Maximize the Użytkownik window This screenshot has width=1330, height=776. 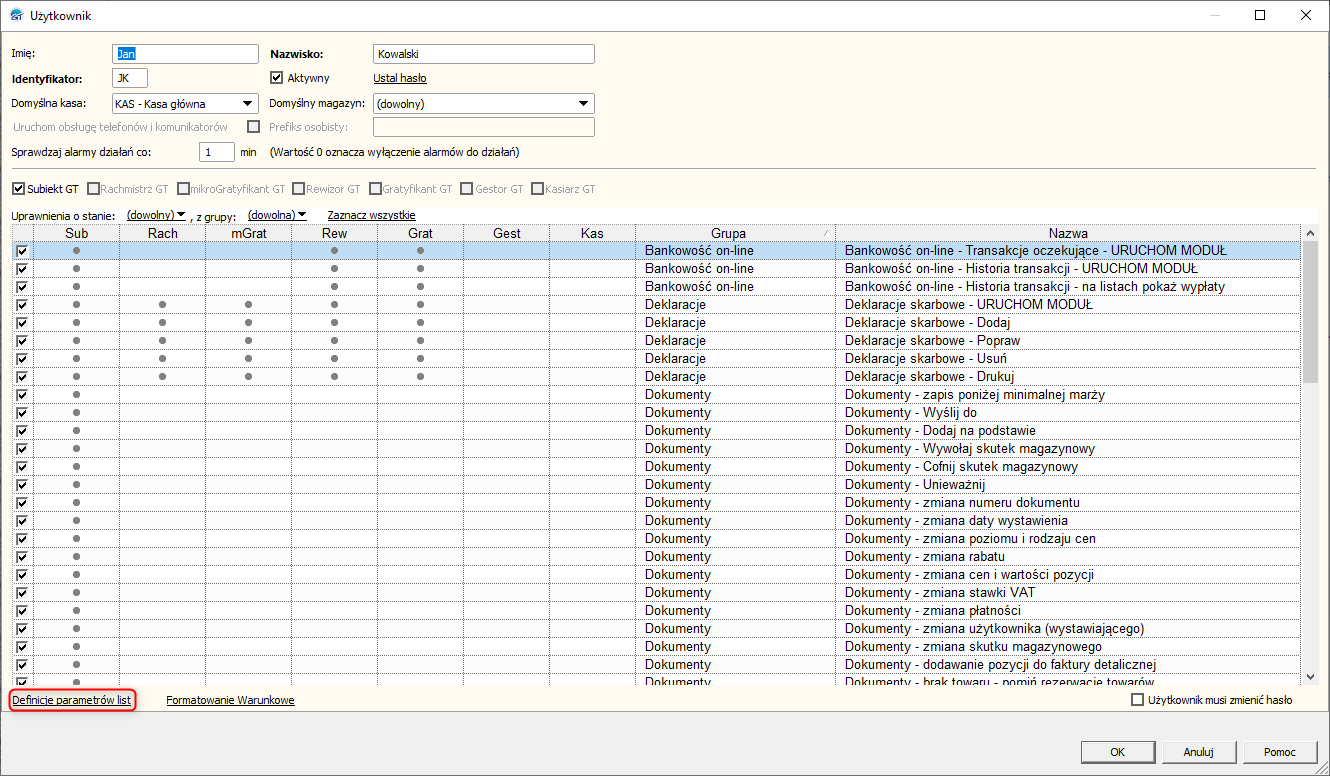(x=1260, y=15)
